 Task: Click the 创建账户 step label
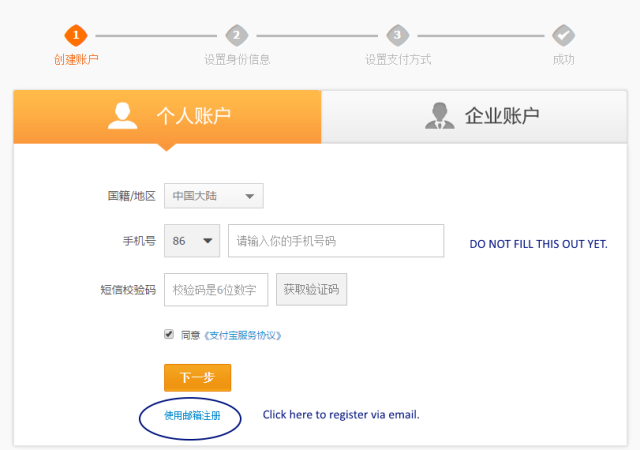point(76,60)
